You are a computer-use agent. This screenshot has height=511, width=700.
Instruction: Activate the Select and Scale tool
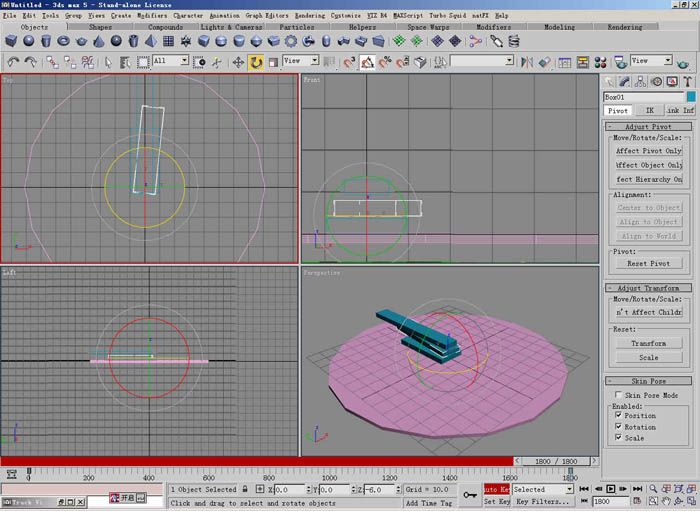pyautogui.click(x=273, y=62)
